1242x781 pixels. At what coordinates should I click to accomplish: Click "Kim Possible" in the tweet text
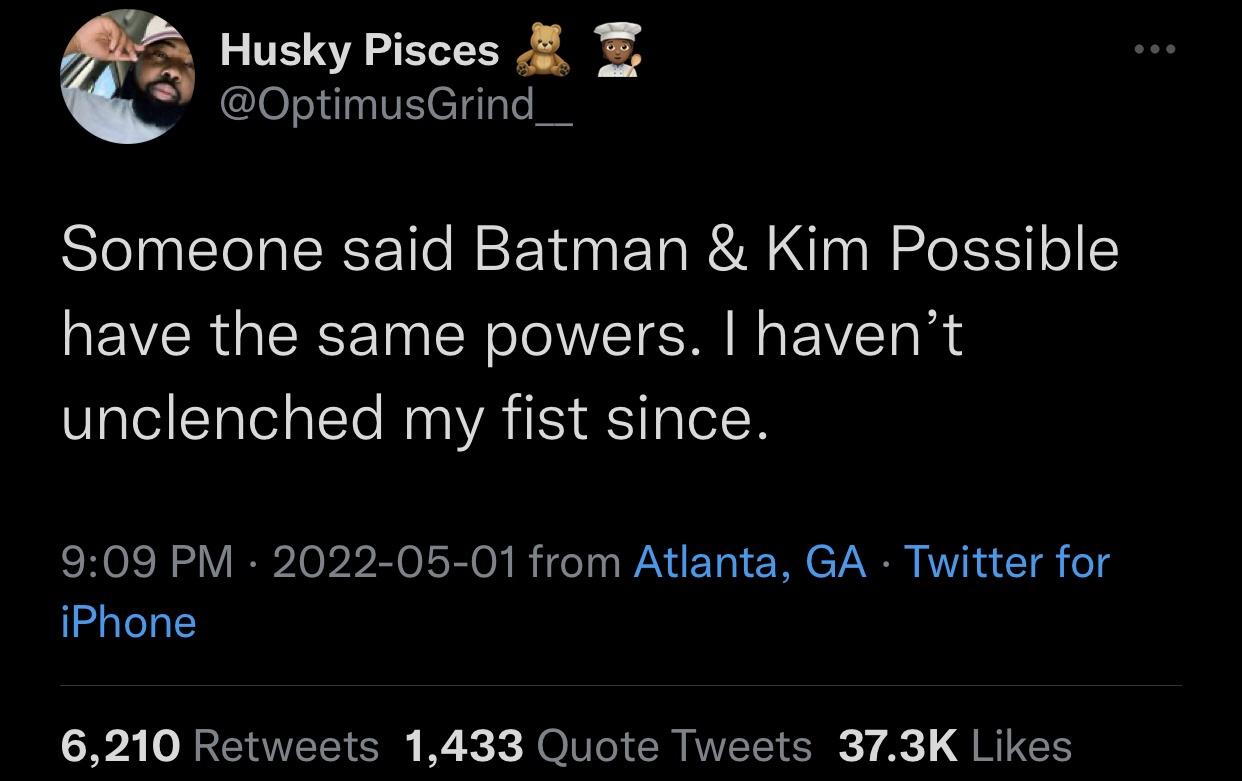pos(942,249)
